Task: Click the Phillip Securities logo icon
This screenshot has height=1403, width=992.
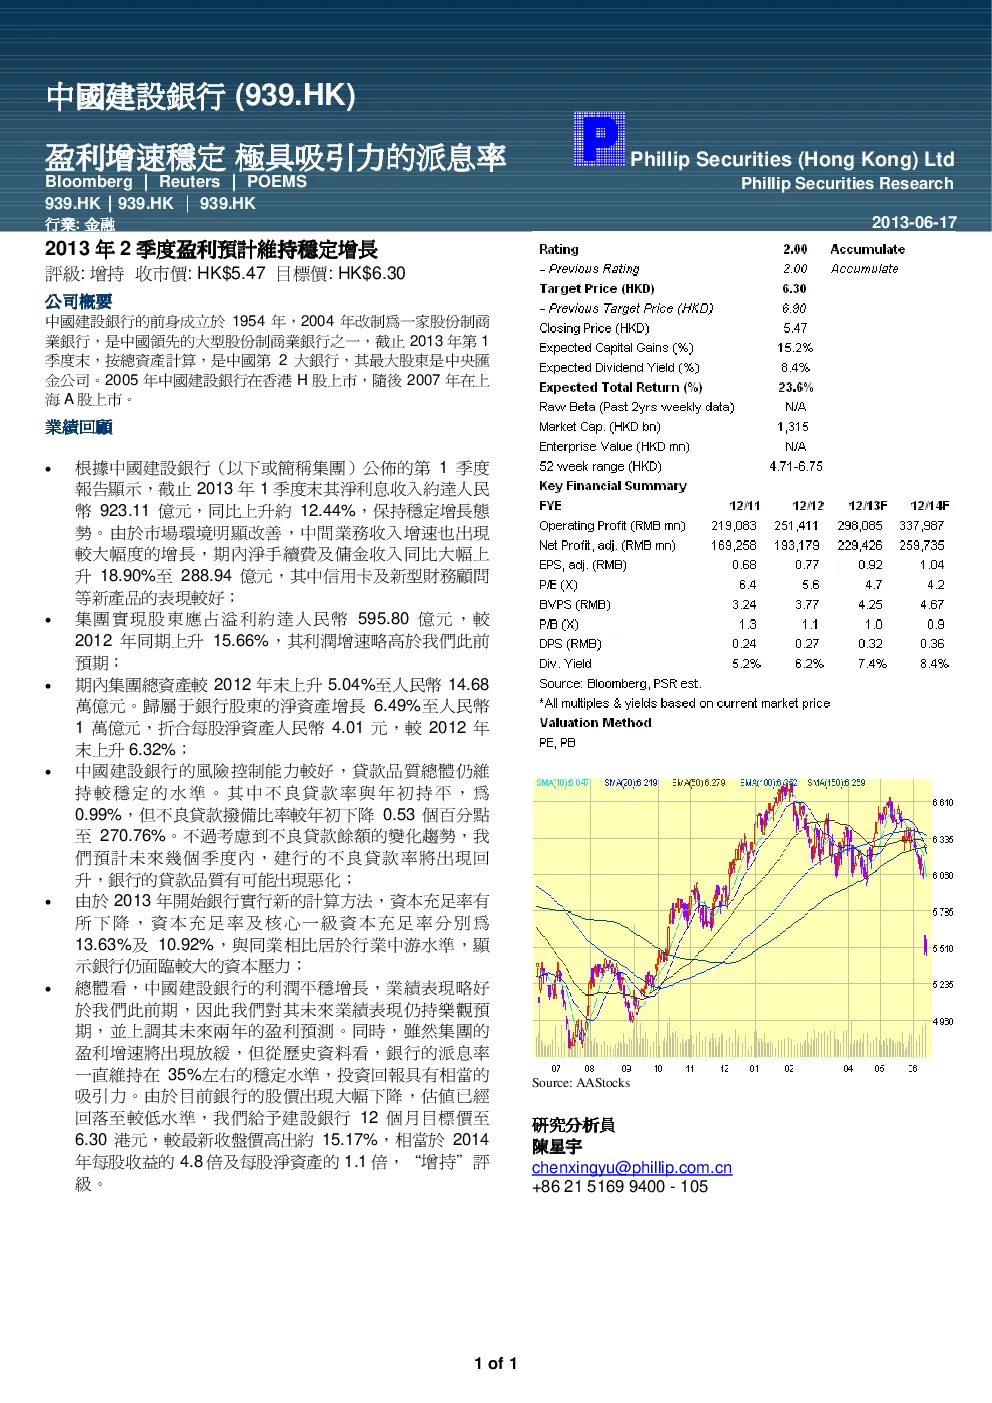Action: click(599, 139)
